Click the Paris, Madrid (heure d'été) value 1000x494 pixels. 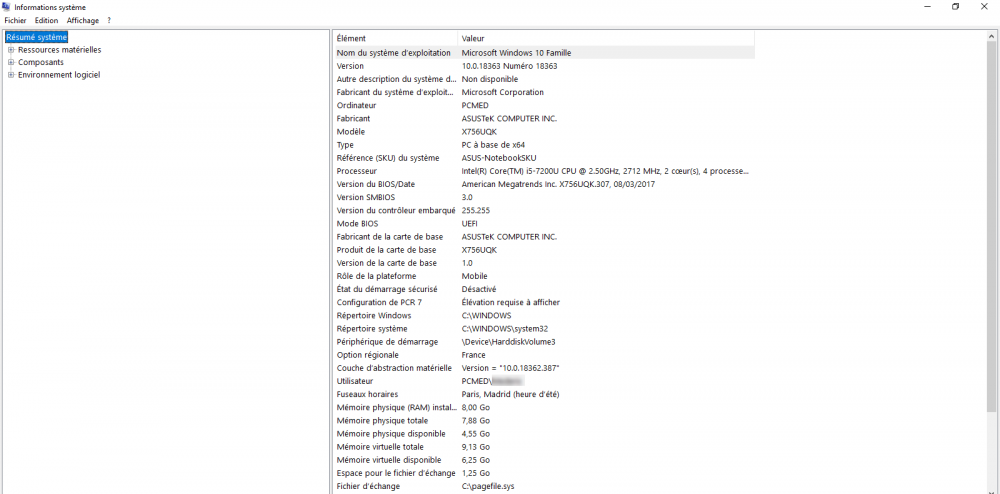510,395
